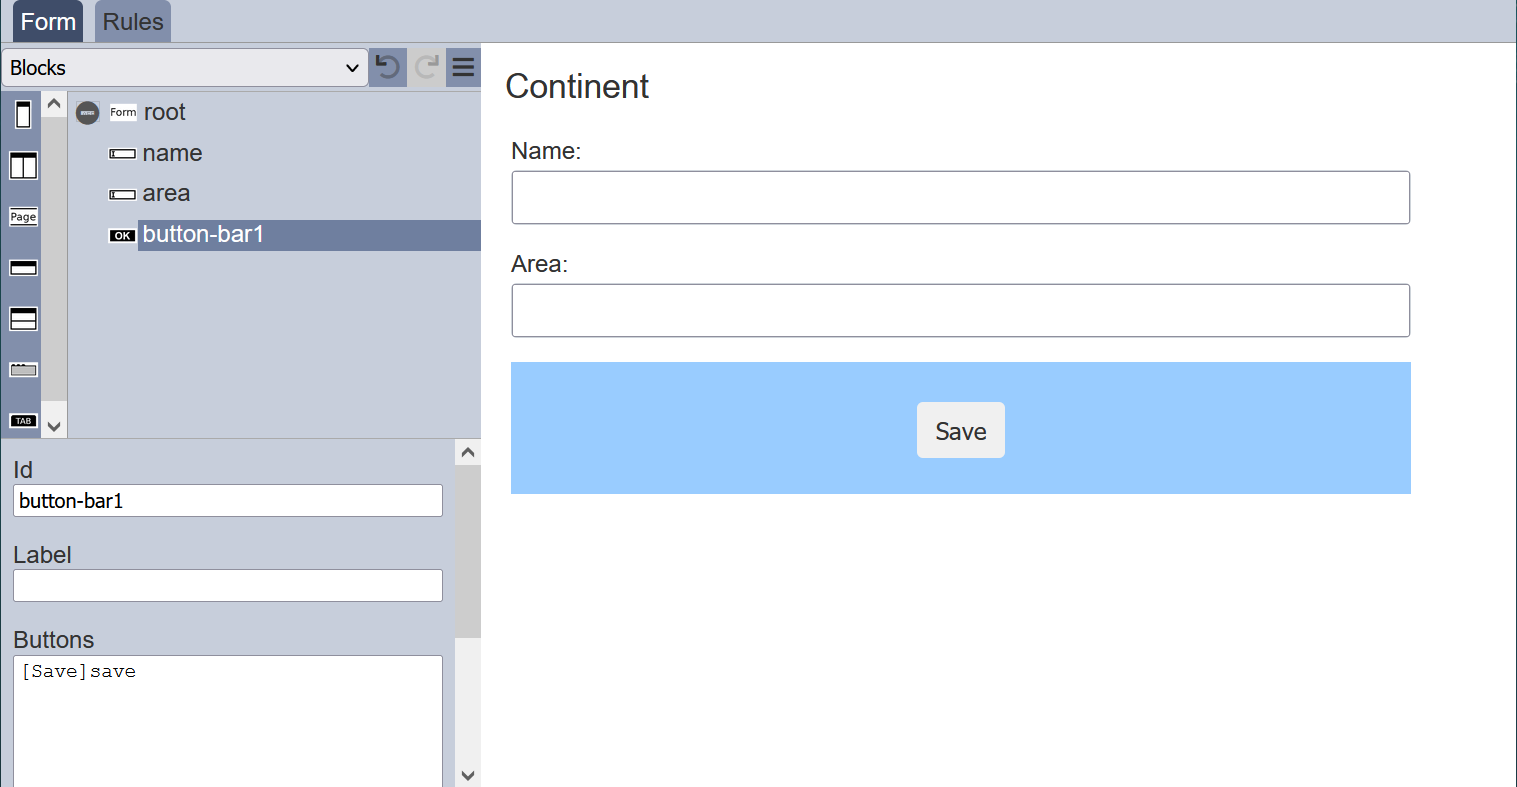1517x787 pixels.
Task: Click properties panel scroll up arrow
Action: click(x=468, y=453)
